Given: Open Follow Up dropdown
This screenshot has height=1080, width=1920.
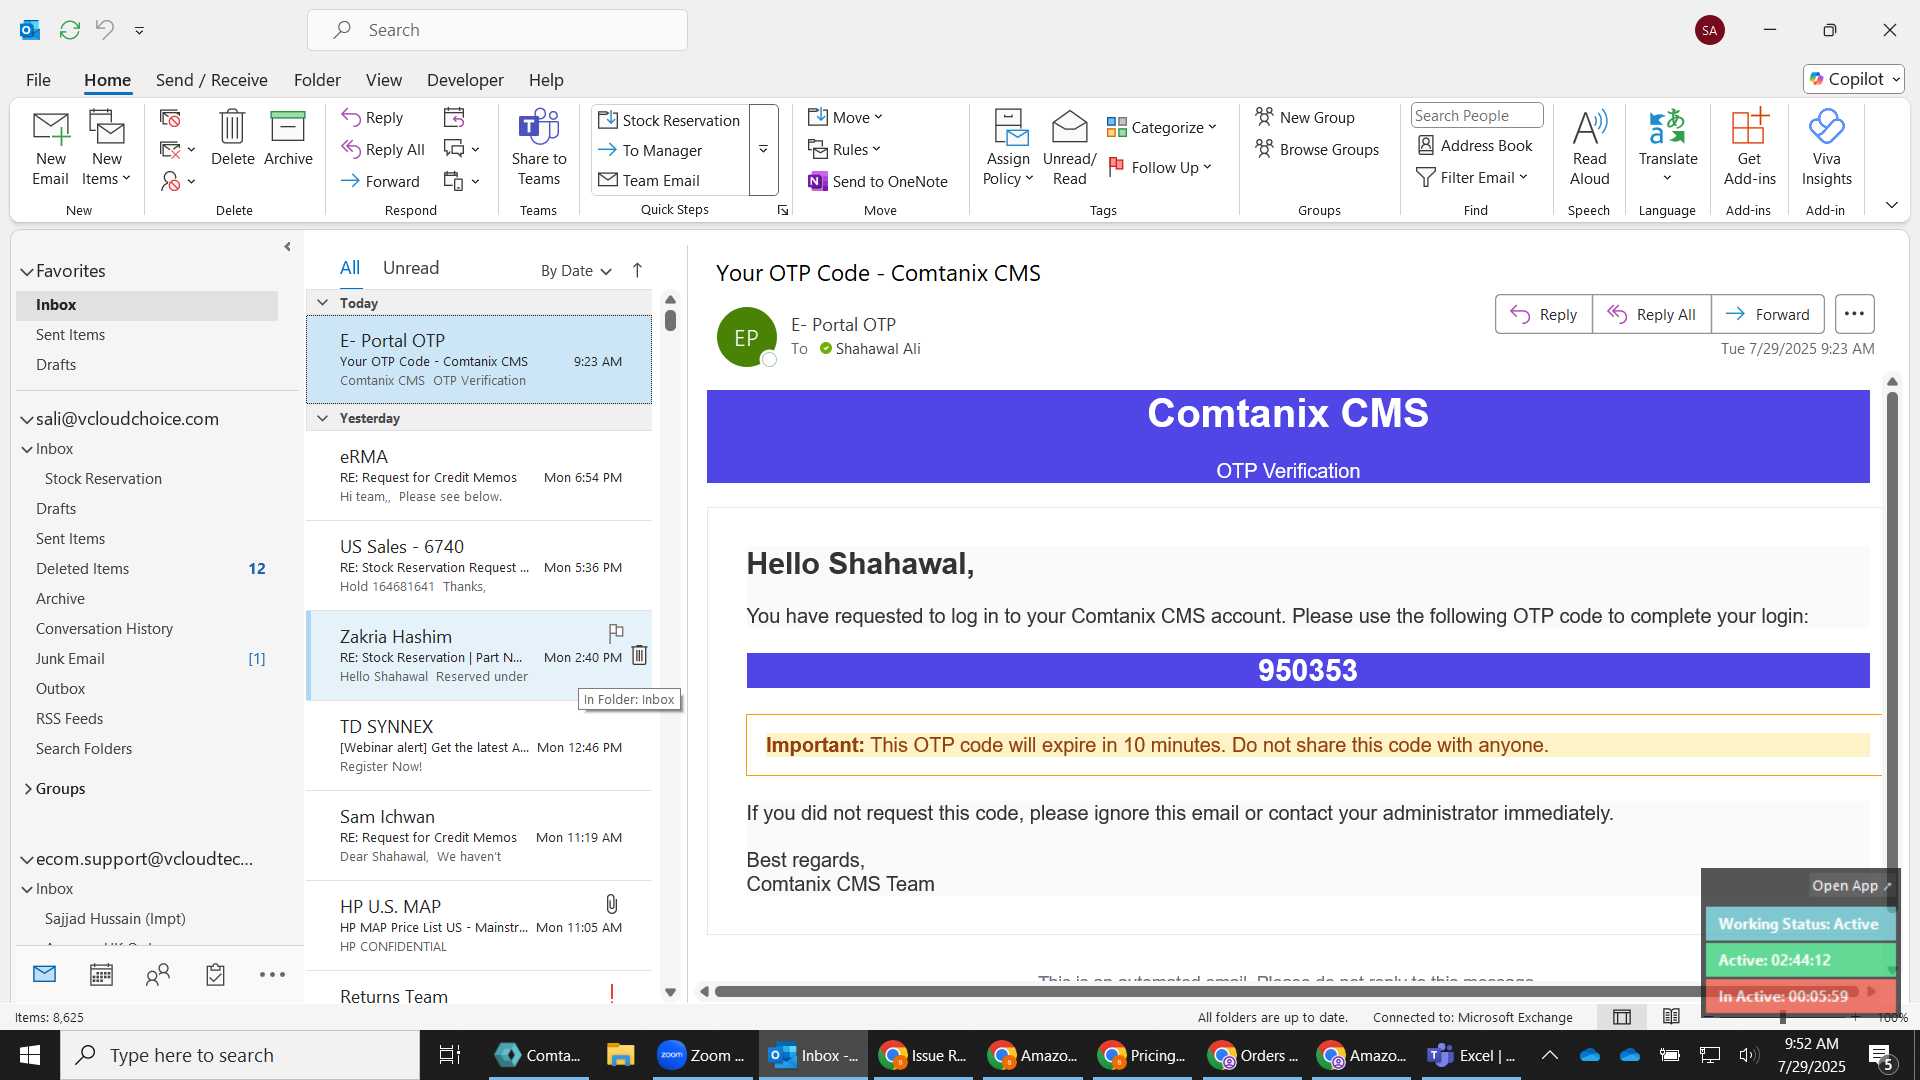Looking at the screenshot, I should pos(1160,167).
